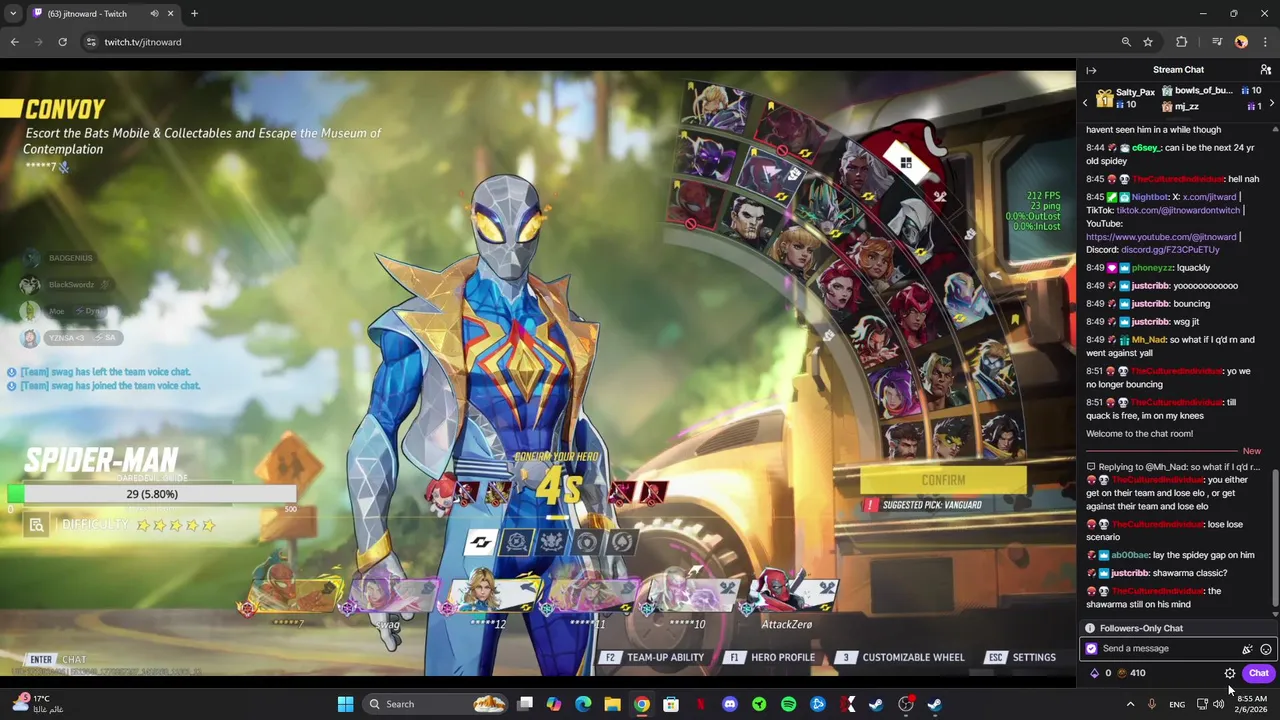Show next gift leaderboard entries
Screen dimensions: 1280x720
[x=1271, y=103]
